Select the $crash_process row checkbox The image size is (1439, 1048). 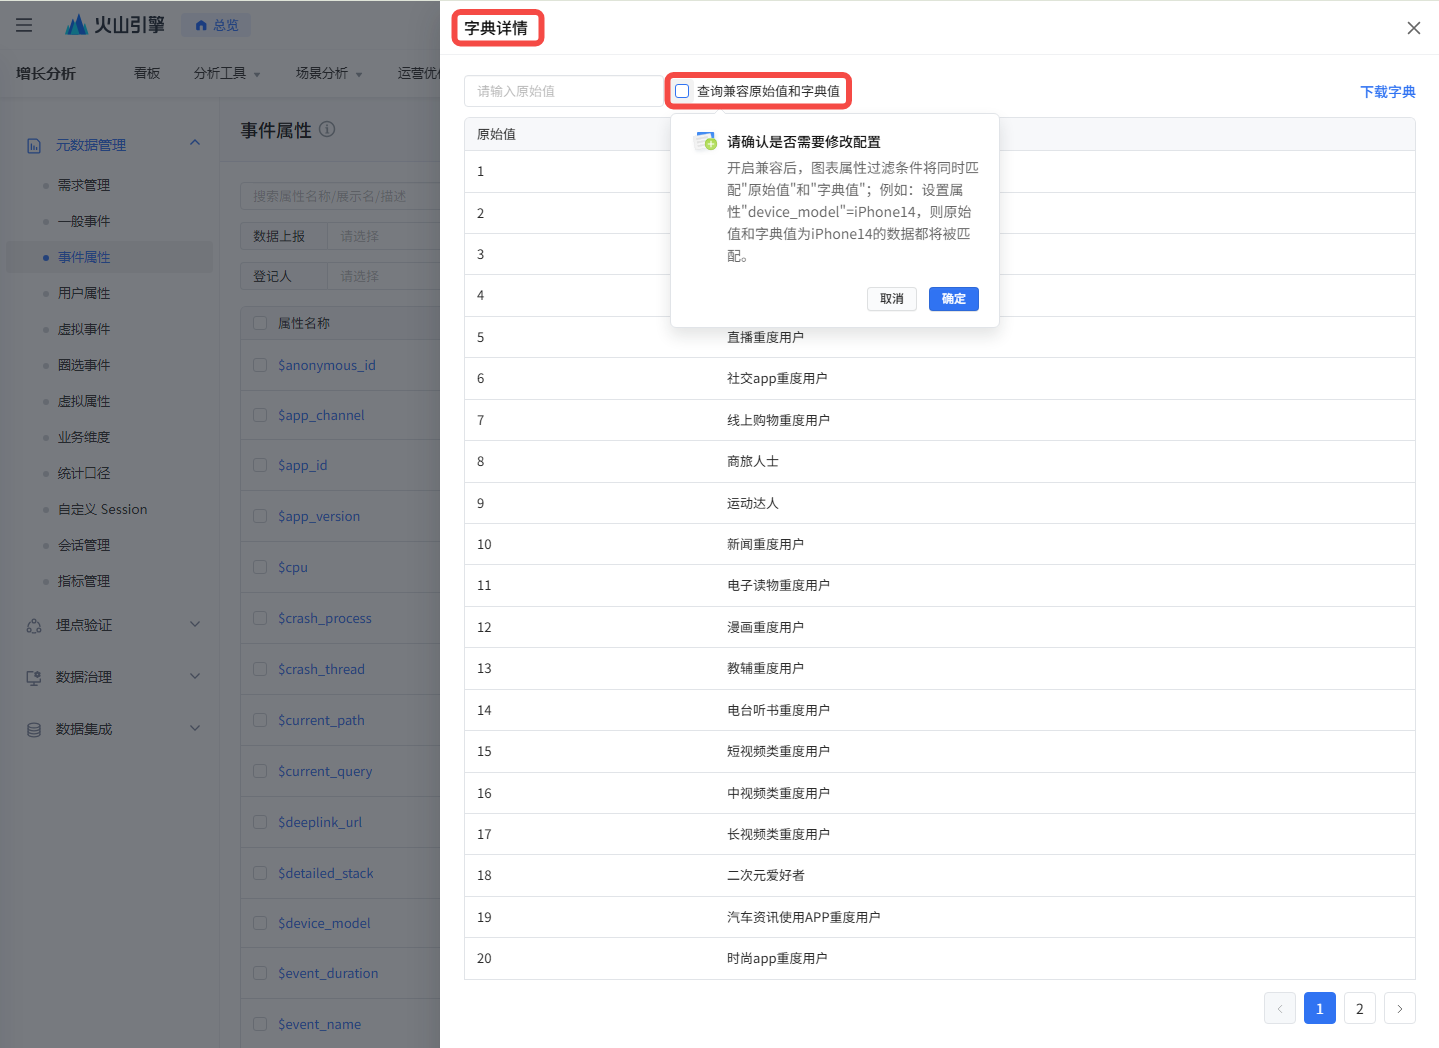coord(260,618)
